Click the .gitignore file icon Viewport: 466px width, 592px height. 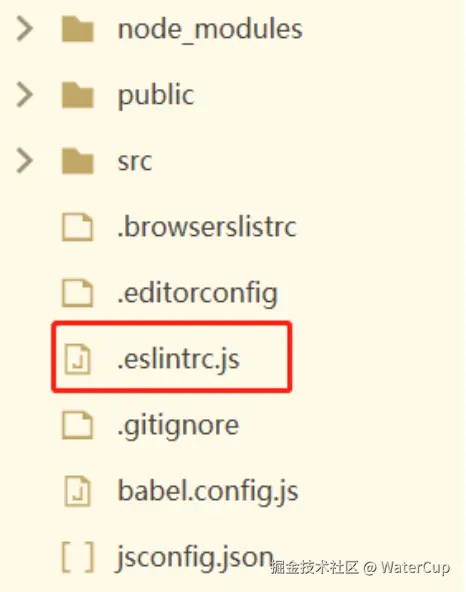pyautogui.click(x=77, y=426)
